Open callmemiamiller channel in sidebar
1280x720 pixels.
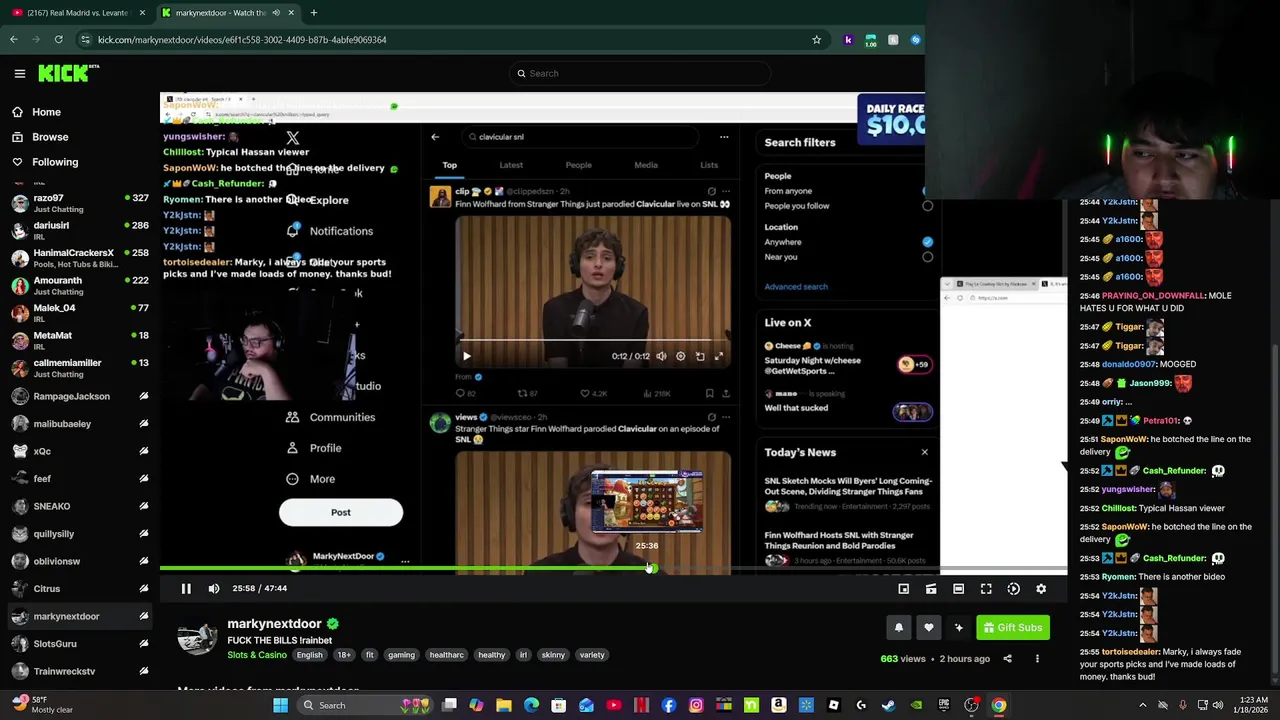(x=80, y=368)
